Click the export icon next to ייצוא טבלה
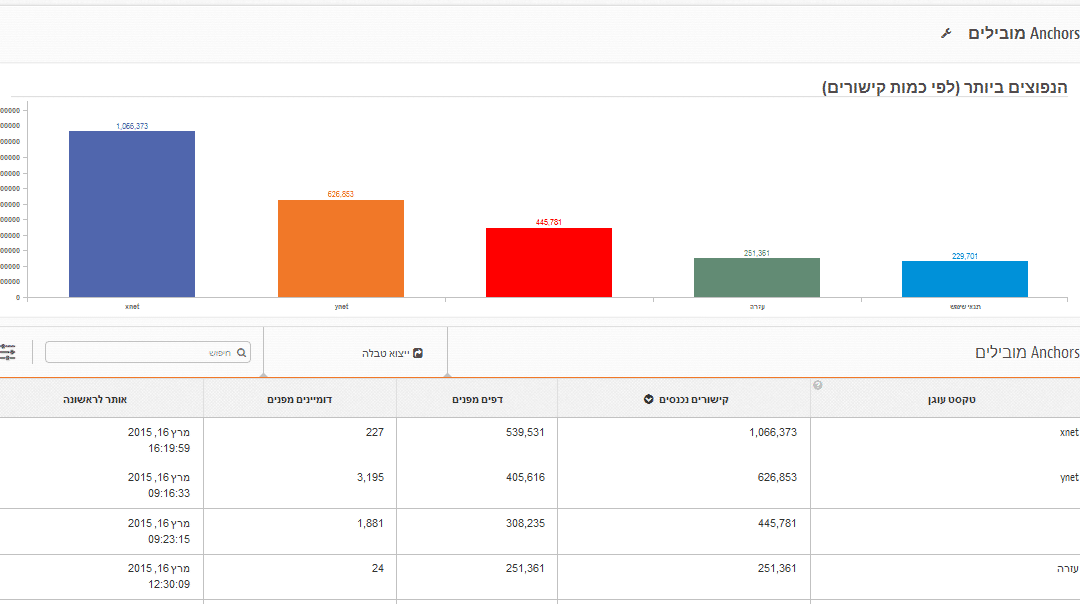Screen dimensions: 1080x604 pyautogui.click(x=417, y=353)
